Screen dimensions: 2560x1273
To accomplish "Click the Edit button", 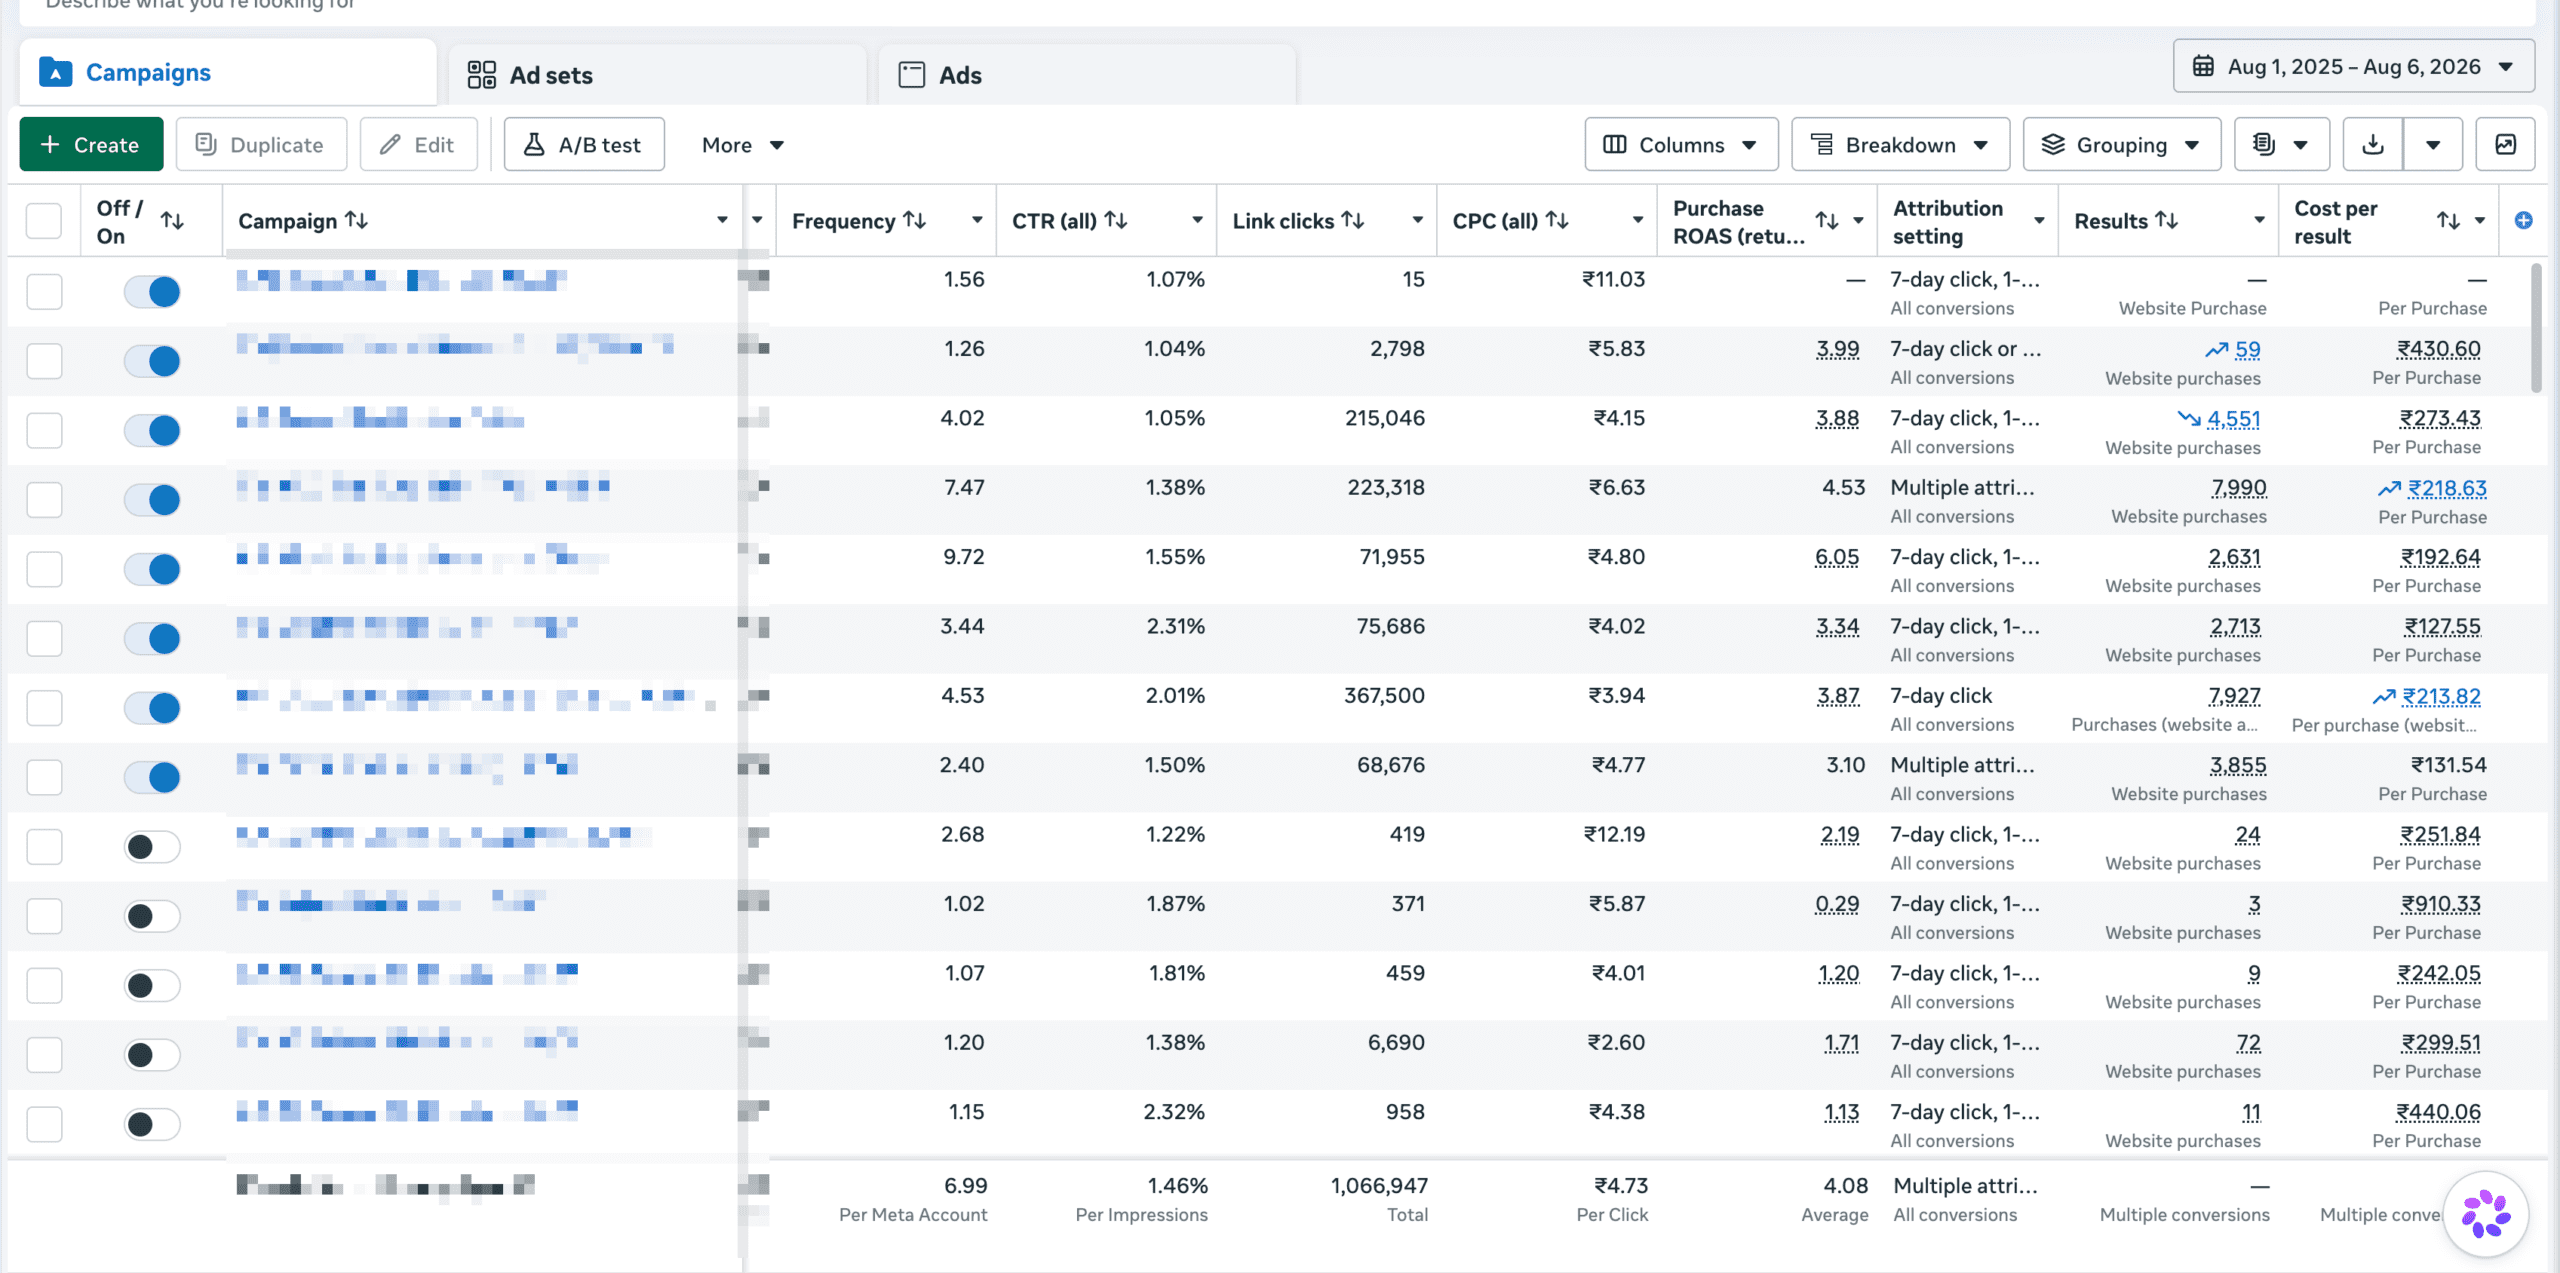I will tap(418, 145).
